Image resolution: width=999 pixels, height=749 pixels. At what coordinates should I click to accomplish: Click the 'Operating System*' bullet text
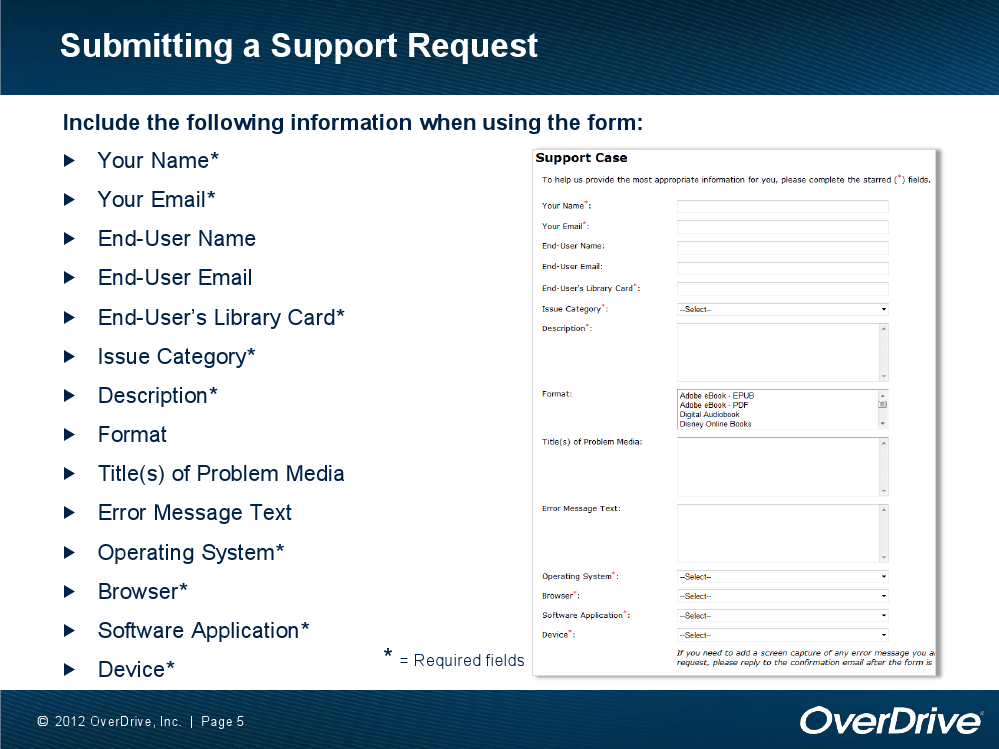click(190, 553)
